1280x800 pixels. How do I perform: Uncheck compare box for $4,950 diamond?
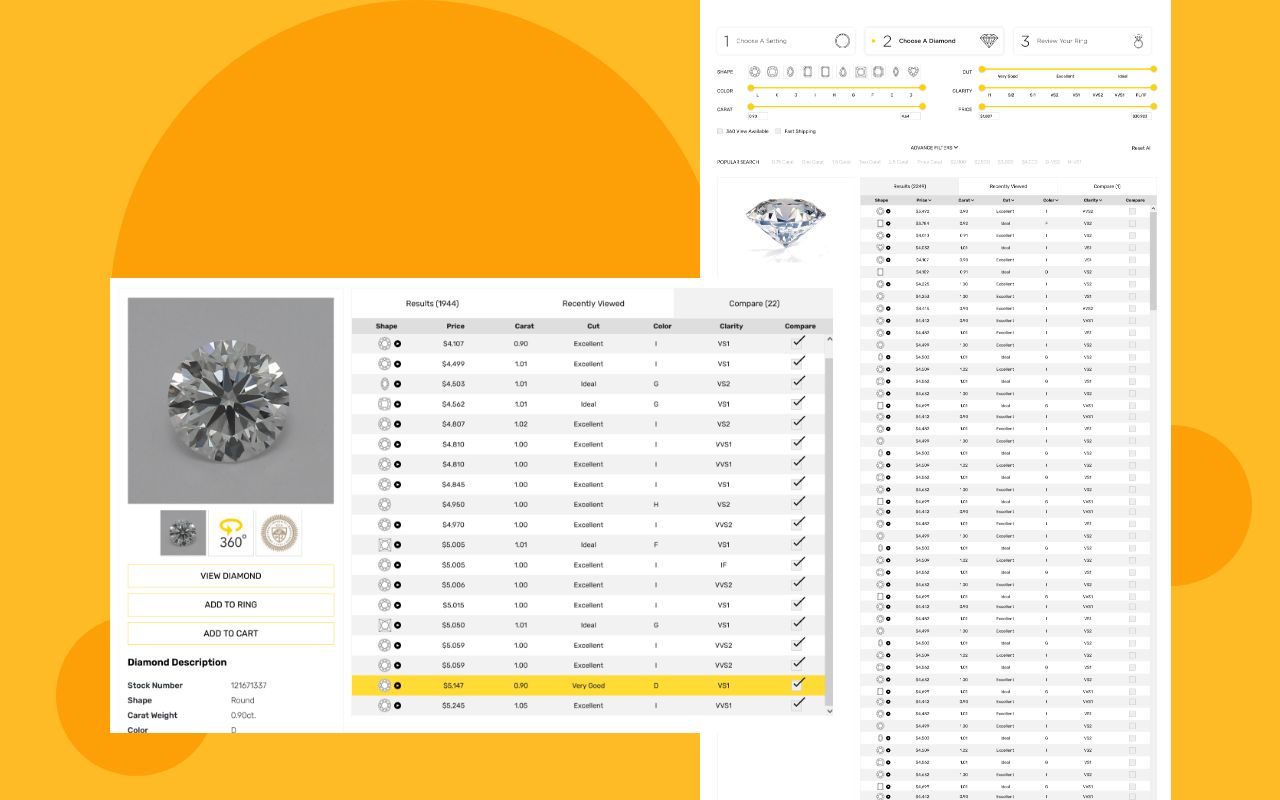[797, 503]
